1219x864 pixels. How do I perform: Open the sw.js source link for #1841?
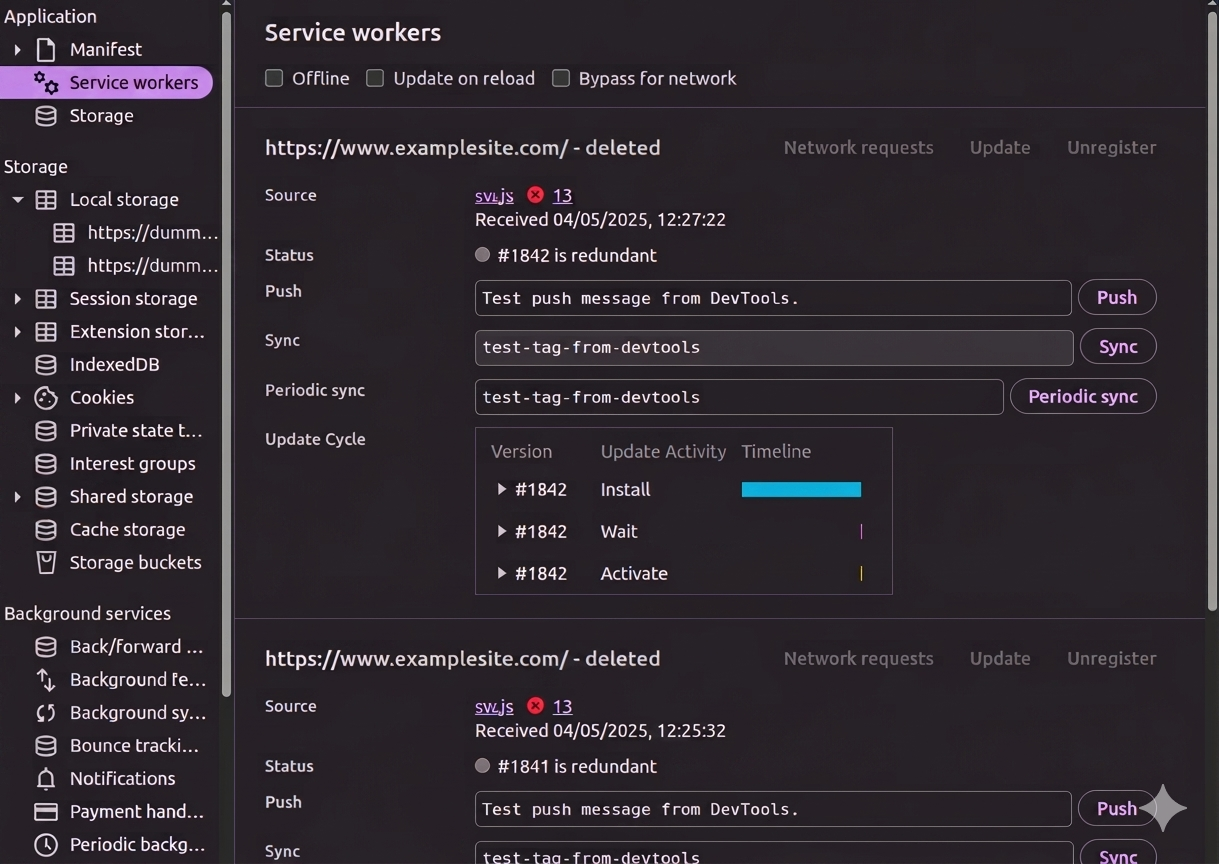(494, 706)
